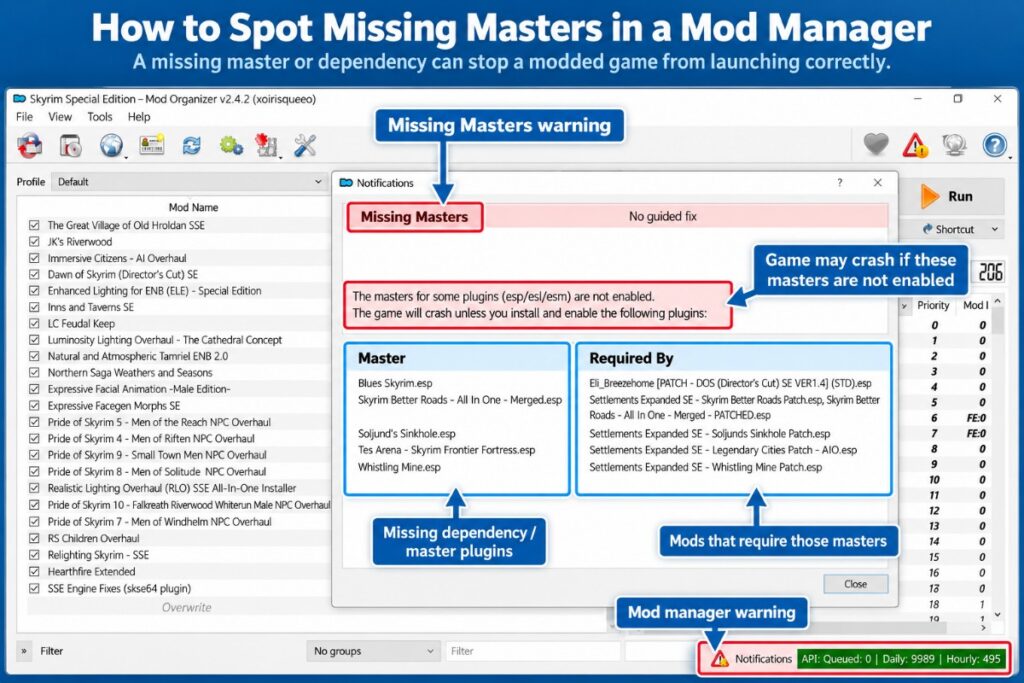Screen dimensions: 1024x683
Task: Click the update globe icon in toolbar
Action: coord(954,145)
